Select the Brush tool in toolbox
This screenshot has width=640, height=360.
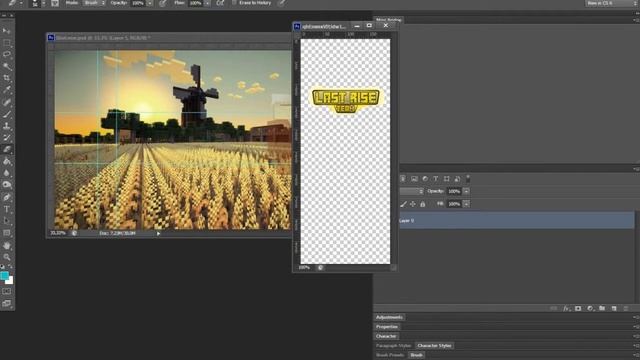[x=7, y=114]
